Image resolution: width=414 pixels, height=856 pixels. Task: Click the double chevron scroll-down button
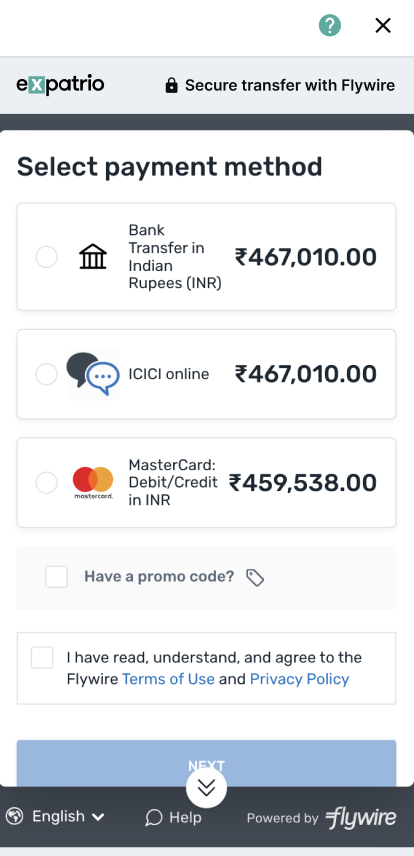206,787
